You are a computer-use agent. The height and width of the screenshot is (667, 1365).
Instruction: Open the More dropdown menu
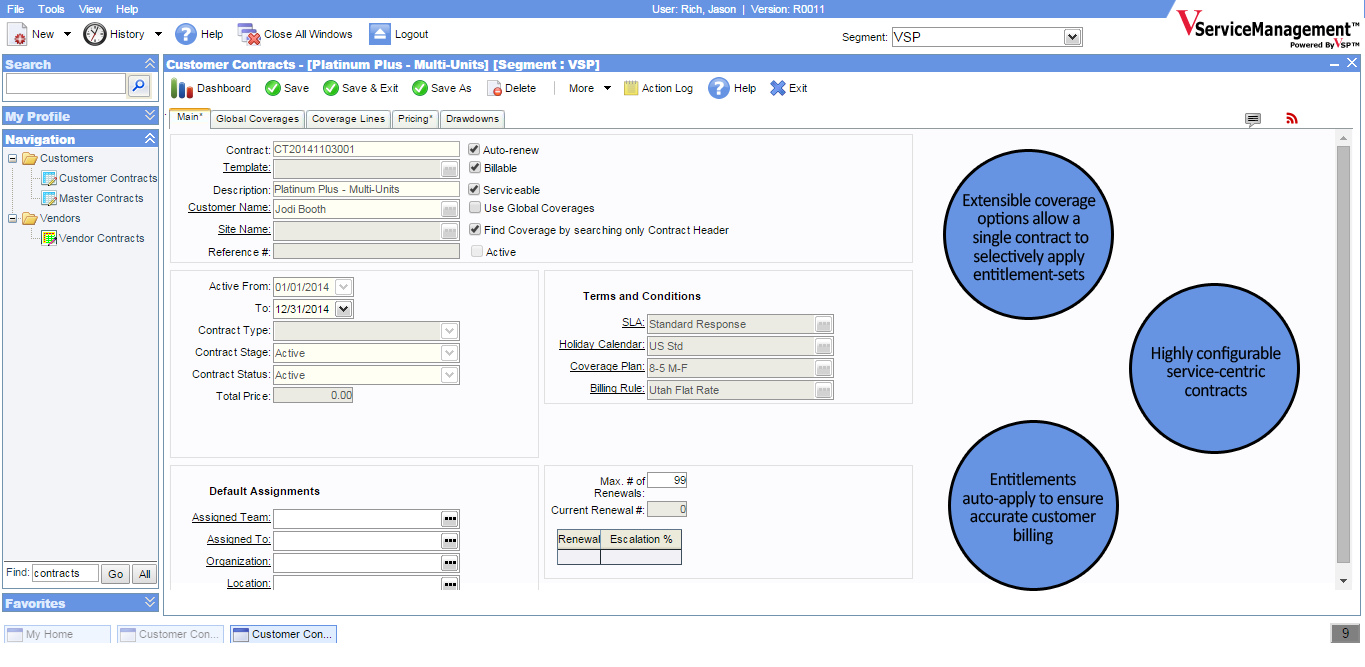[x=590, y=88]
